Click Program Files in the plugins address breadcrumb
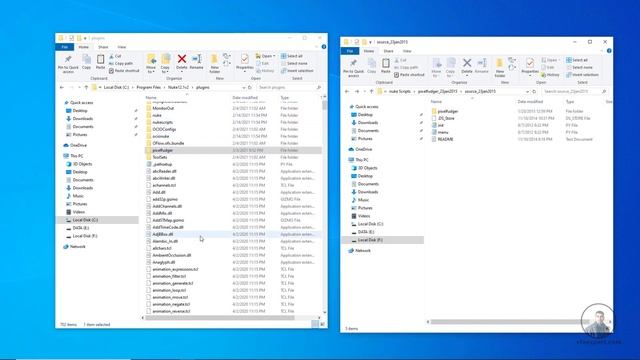 [x=149, y=87]
